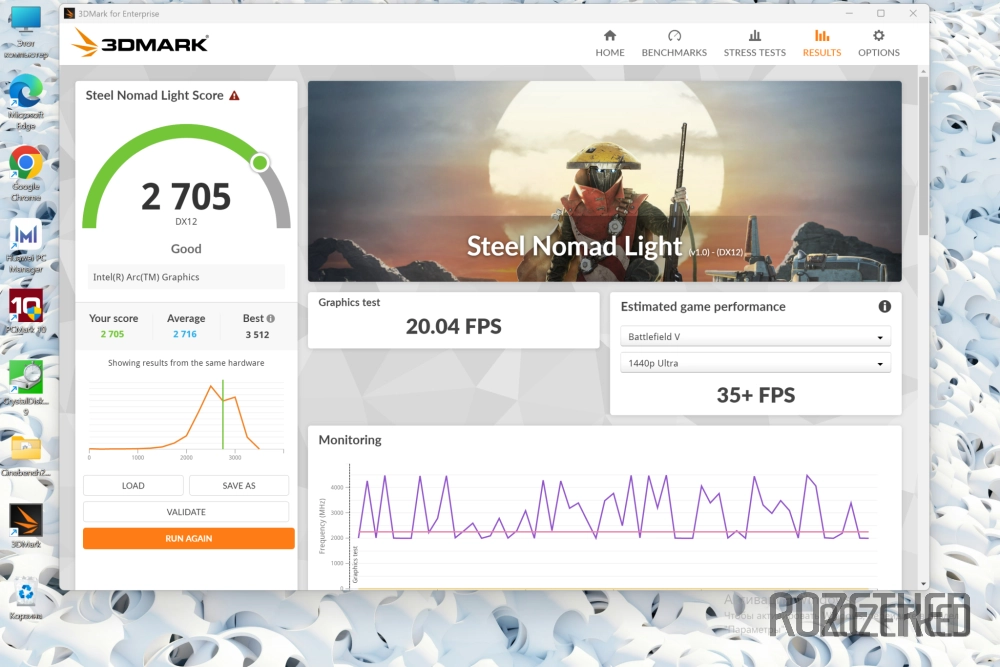Switch to the Results tab
This screenshot has width=1000, height=667.
coord(822,43)
